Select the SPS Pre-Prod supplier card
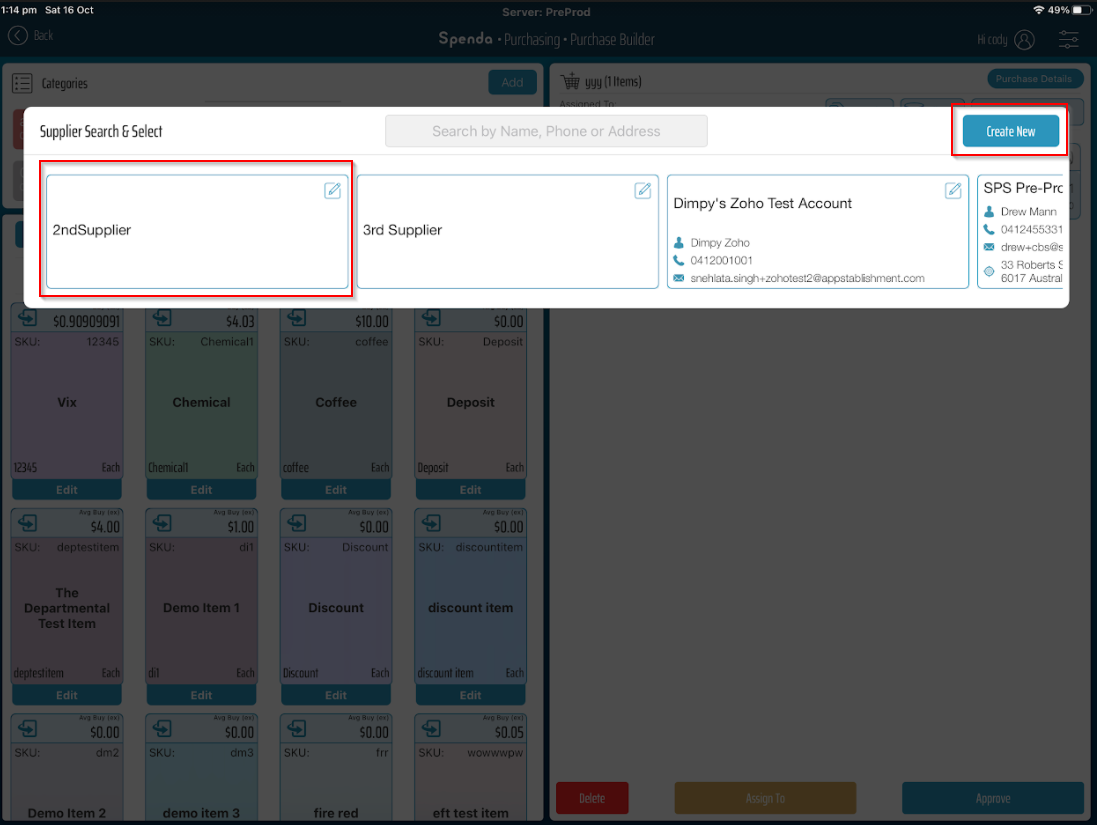 coord(1020,232)
